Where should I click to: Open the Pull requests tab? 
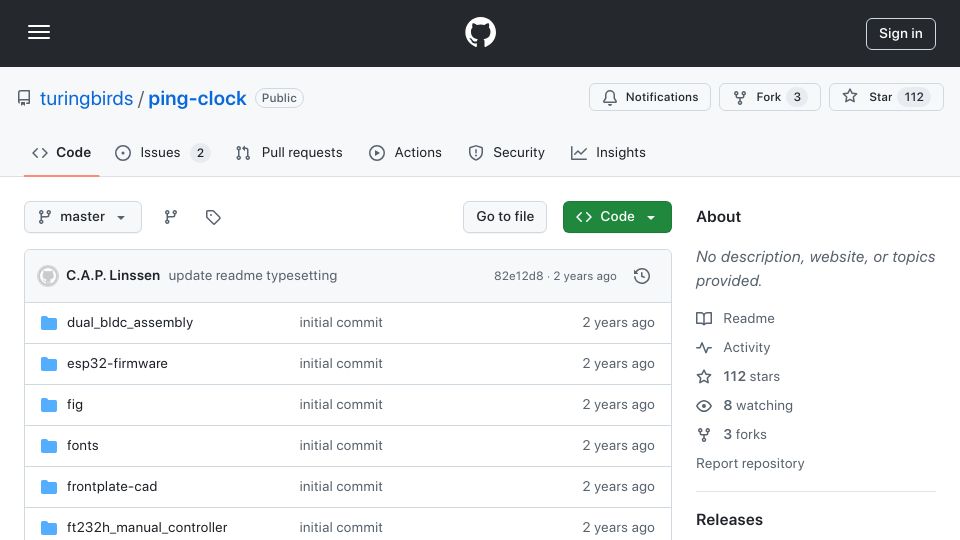coord(289,152)
